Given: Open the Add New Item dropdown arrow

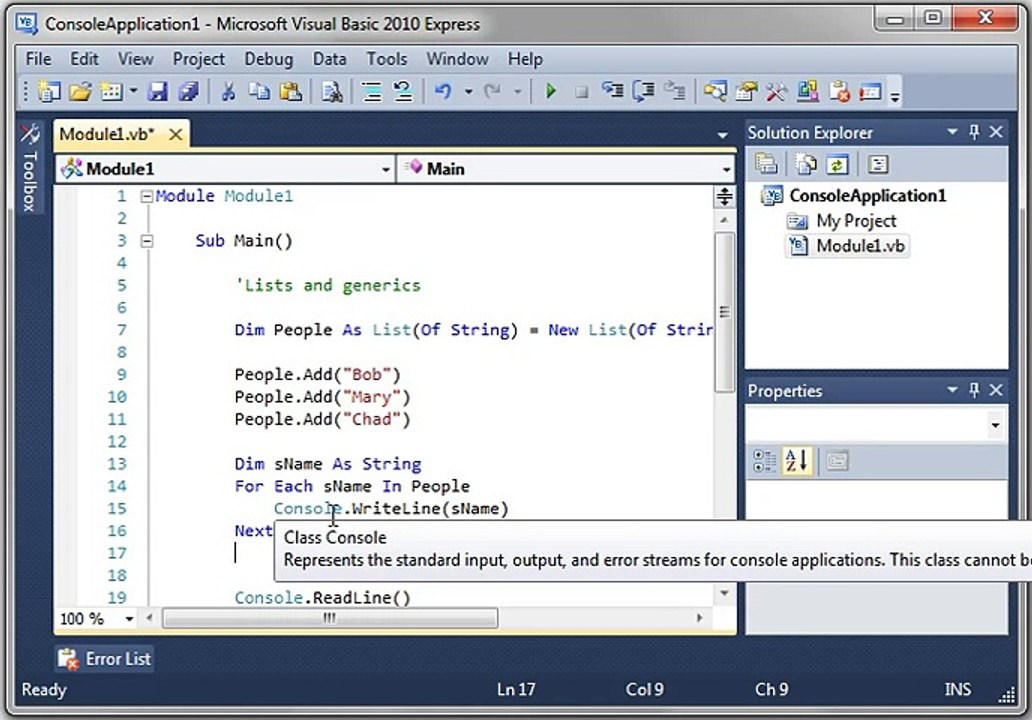Looking at the screenshot, I should click(x=133, y=91).
